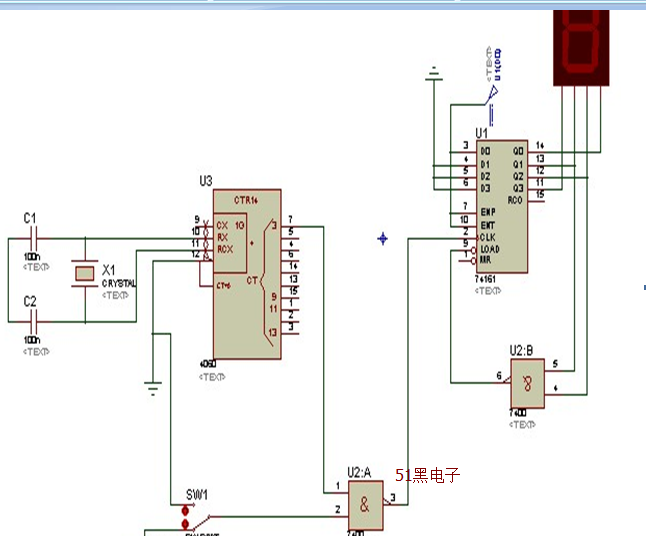Viewport: 646px width, 536px height.
Task: Click the 'U2:A' reference label
Action: pyautogui.click(x=359, y=472)
